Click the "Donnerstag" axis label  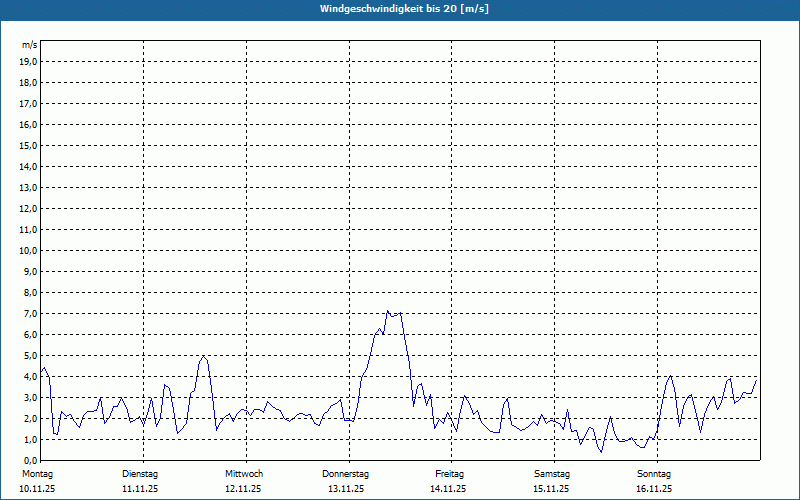point(346,473)
